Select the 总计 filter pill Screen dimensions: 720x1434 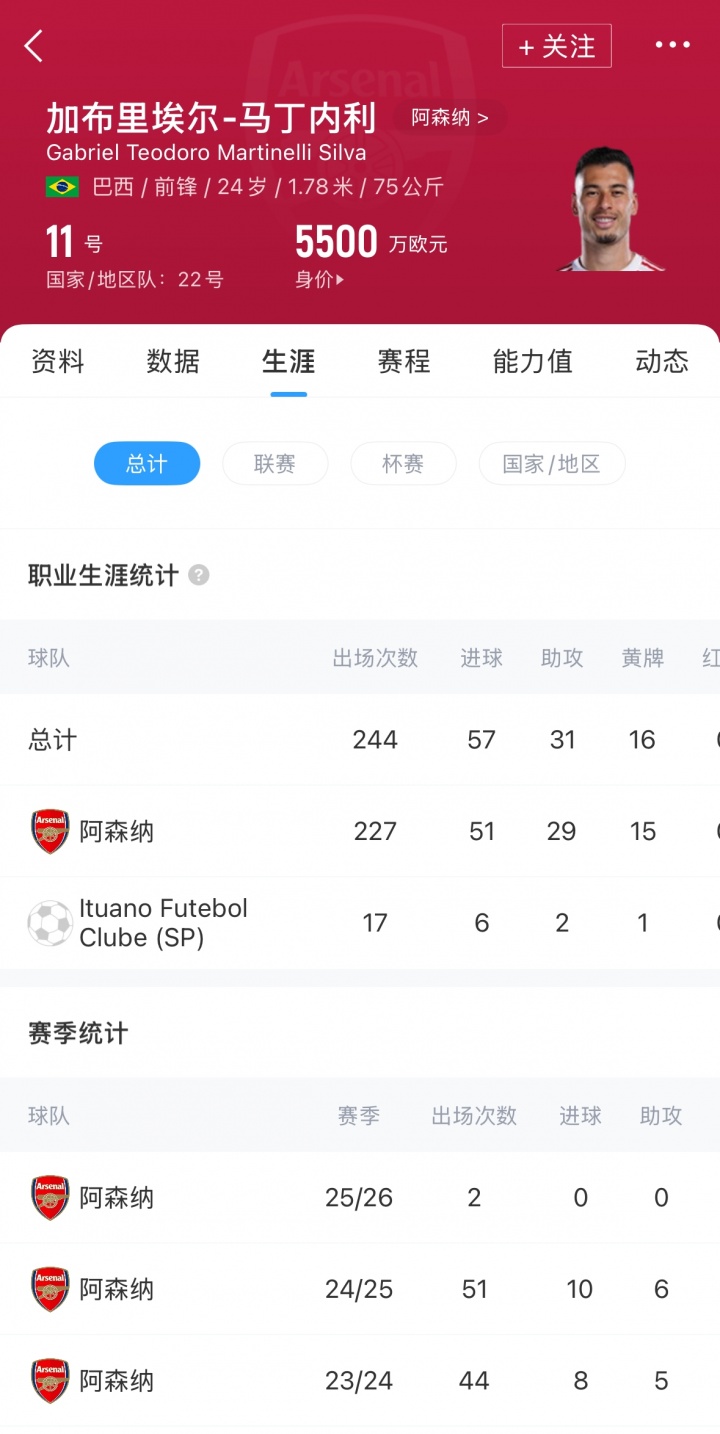click(147, 464)
